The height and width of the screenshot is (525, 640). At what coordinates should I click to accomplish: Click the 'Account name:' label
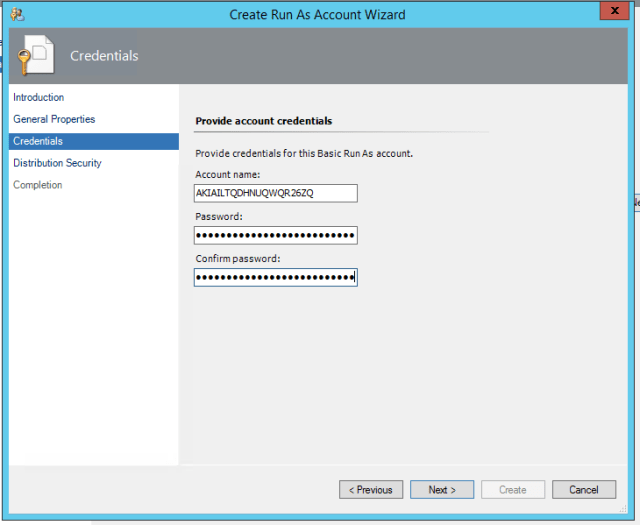pos(227,175)
